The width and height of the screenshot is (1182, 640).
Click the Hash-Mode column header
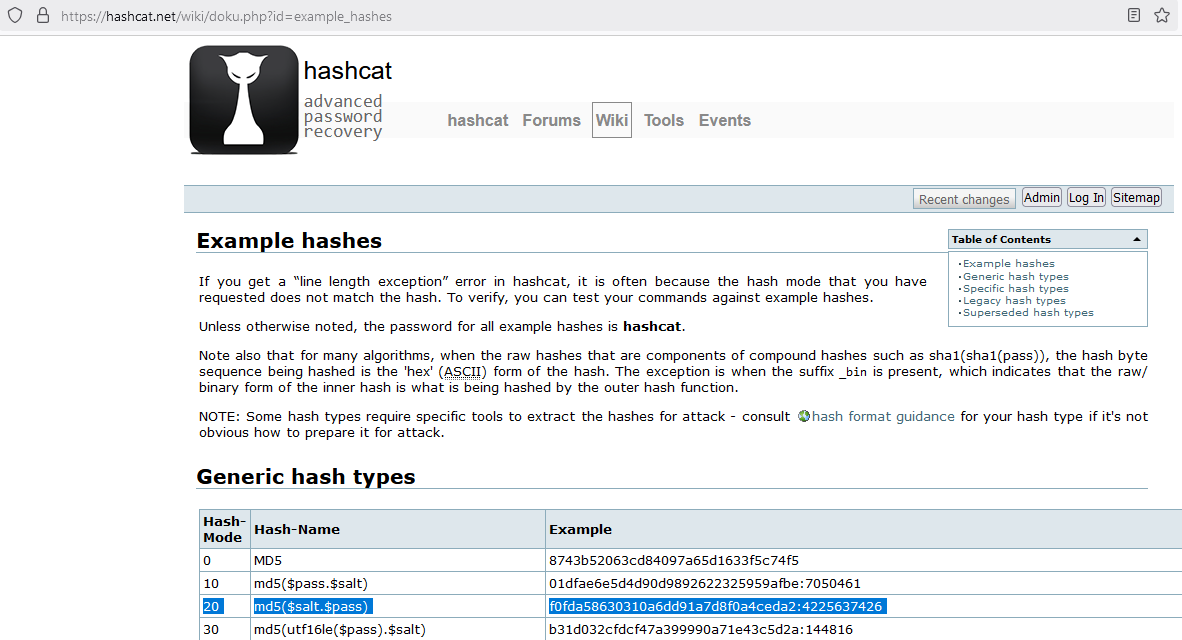click(225, 529)
